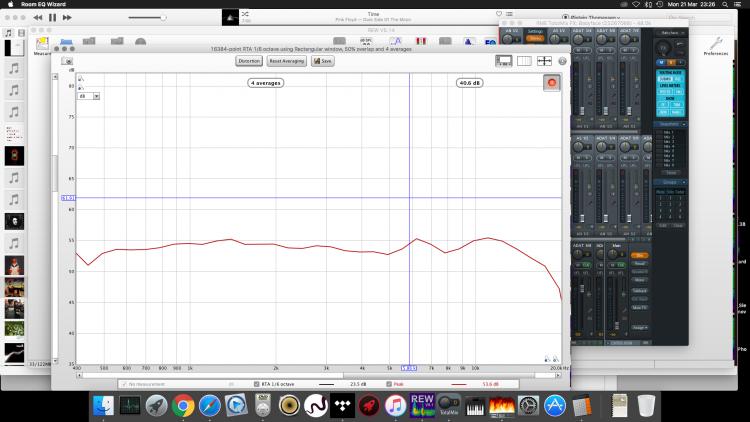Screen dimensions: 750x422
Task: Save the RTA result with Save button
Action: 323,61
